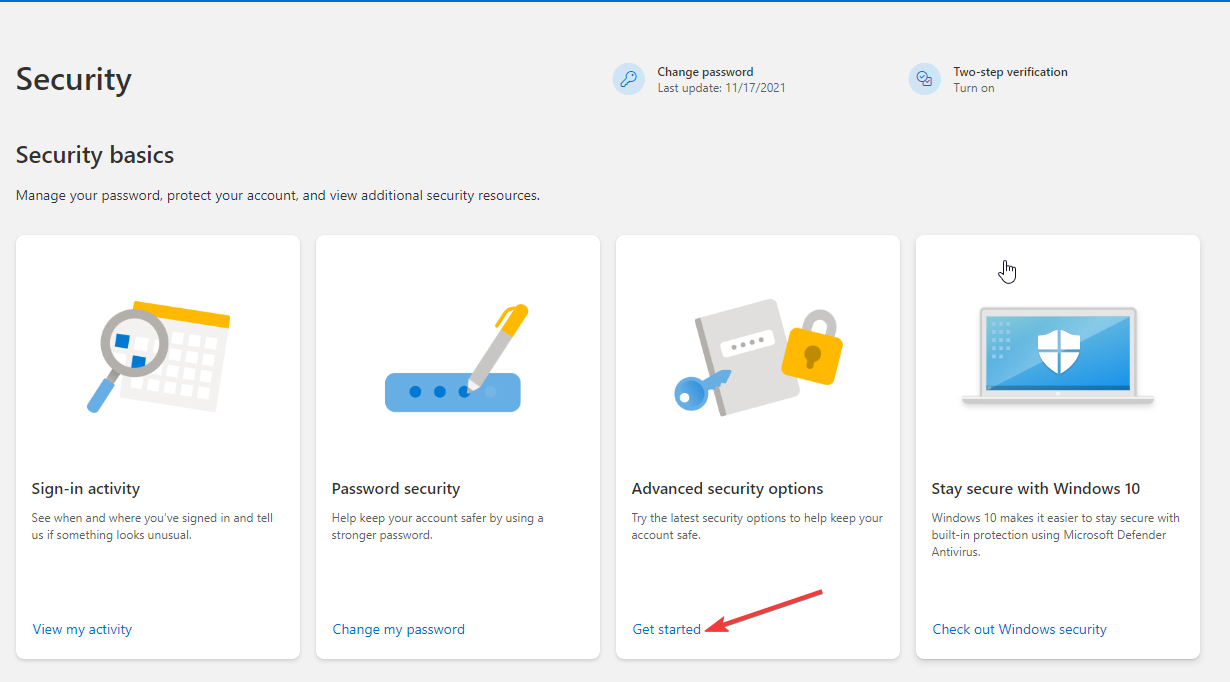Open the Change password link
1230x682 pixels.
click(x=705, y=72)
